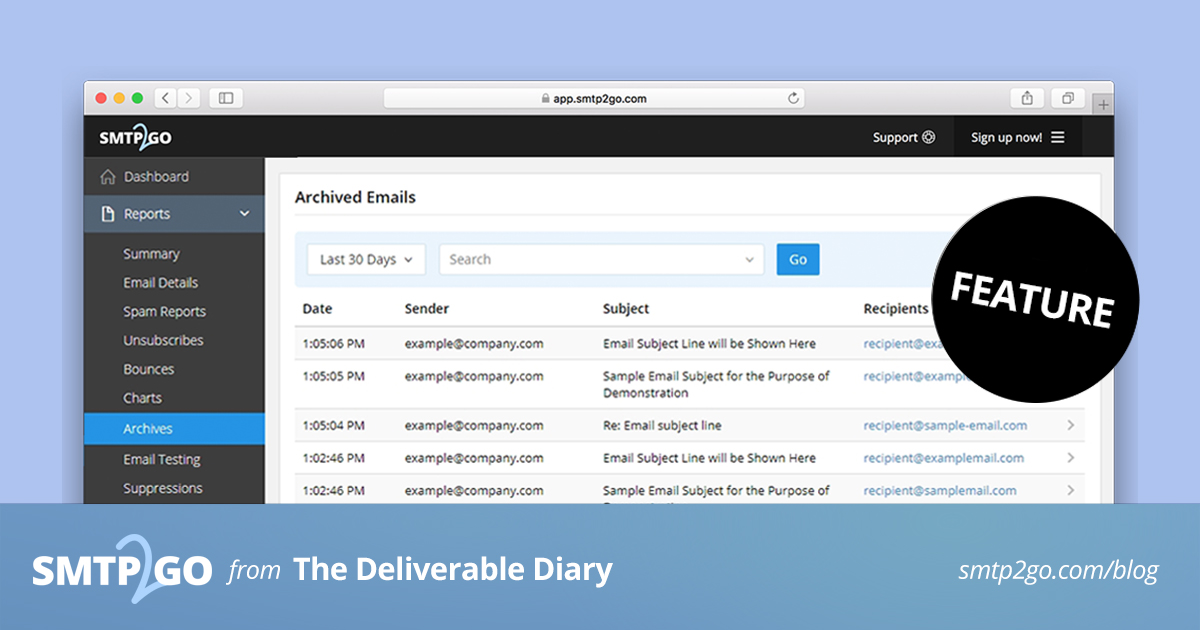
Task: Click the Reports document icon
Action: 108,213
